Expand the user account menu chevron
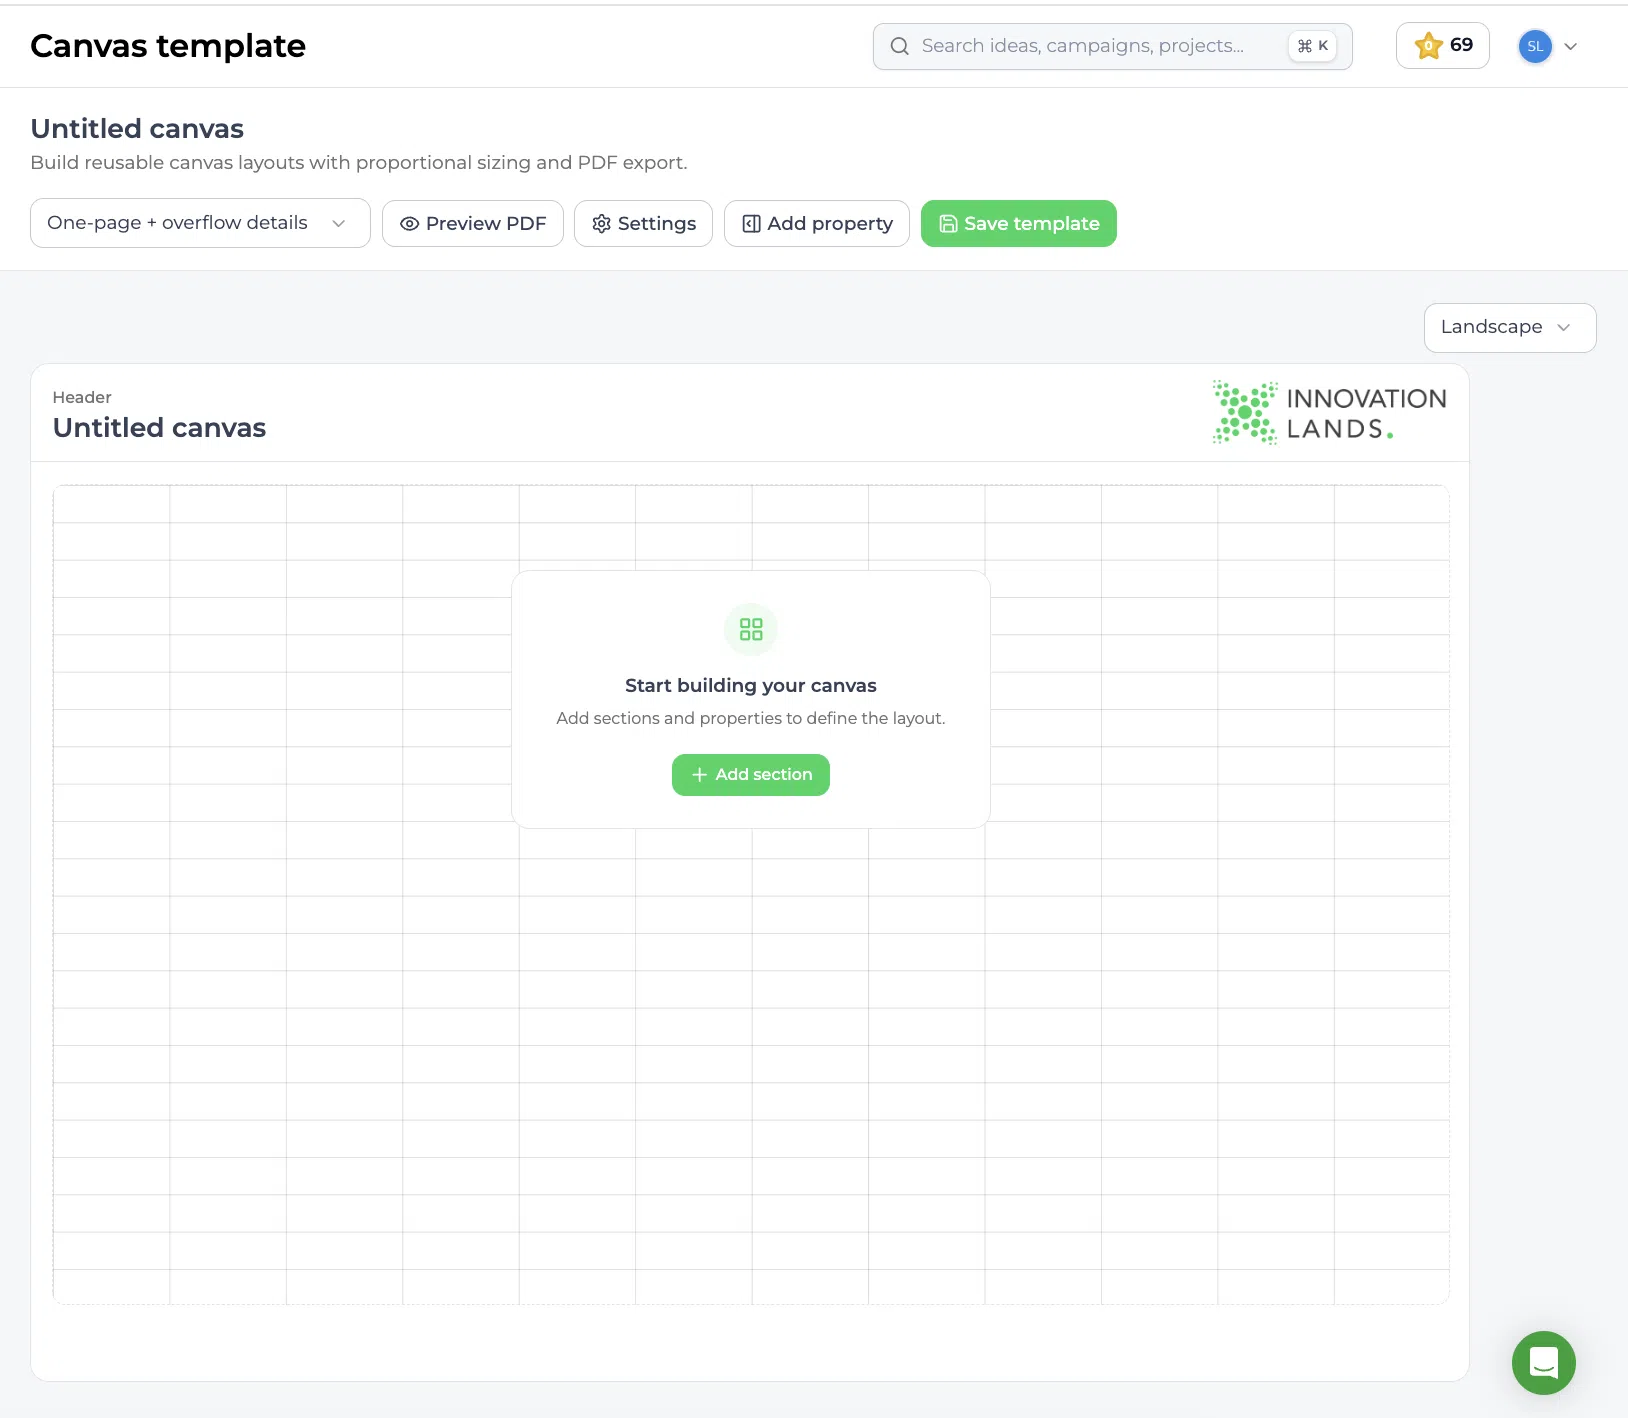 pos(1571,46)
